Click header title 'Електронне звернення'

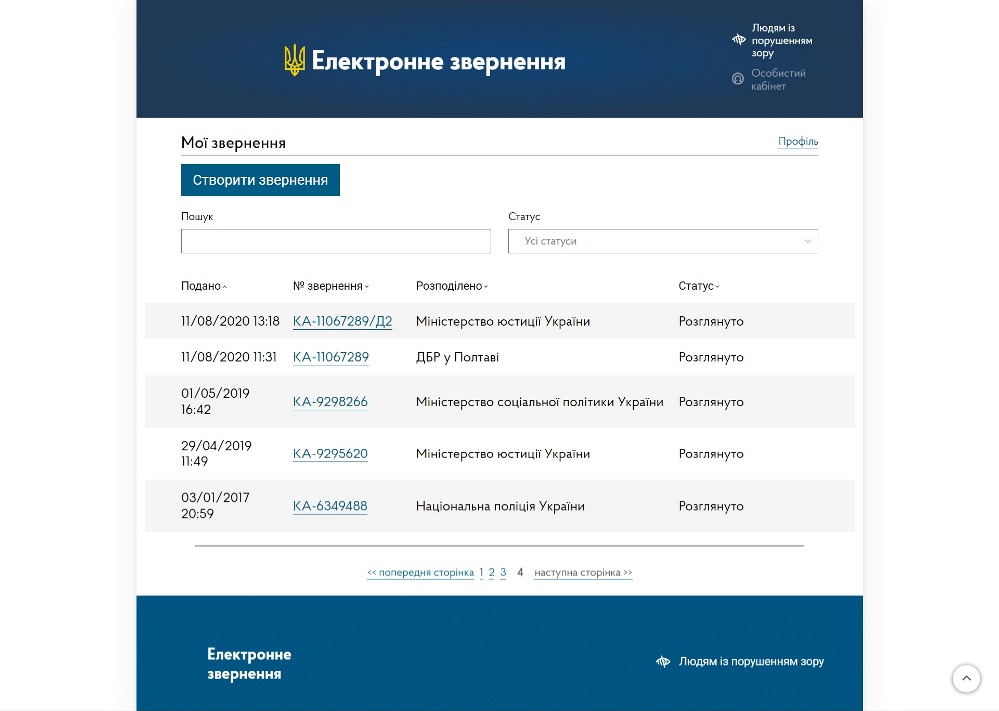pyautogui.click(x=438, y=61)
